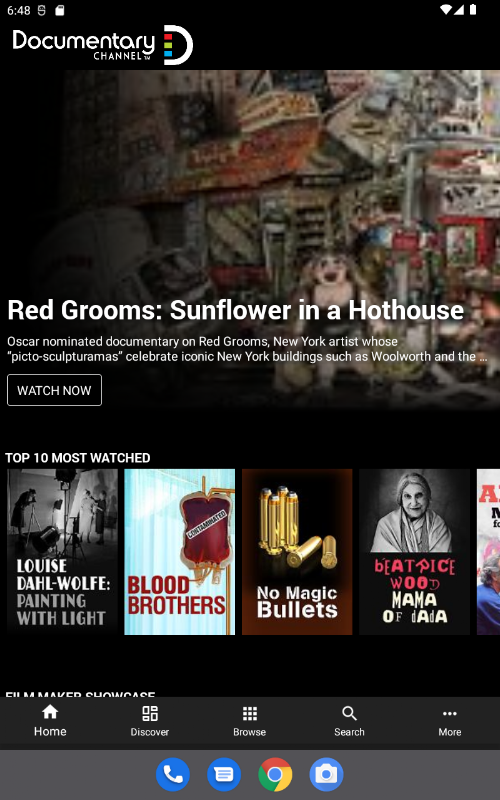The image size is (500, 800).
Task: Tap the Home icon in bottom navigation
Action: (x=50, y=712)
